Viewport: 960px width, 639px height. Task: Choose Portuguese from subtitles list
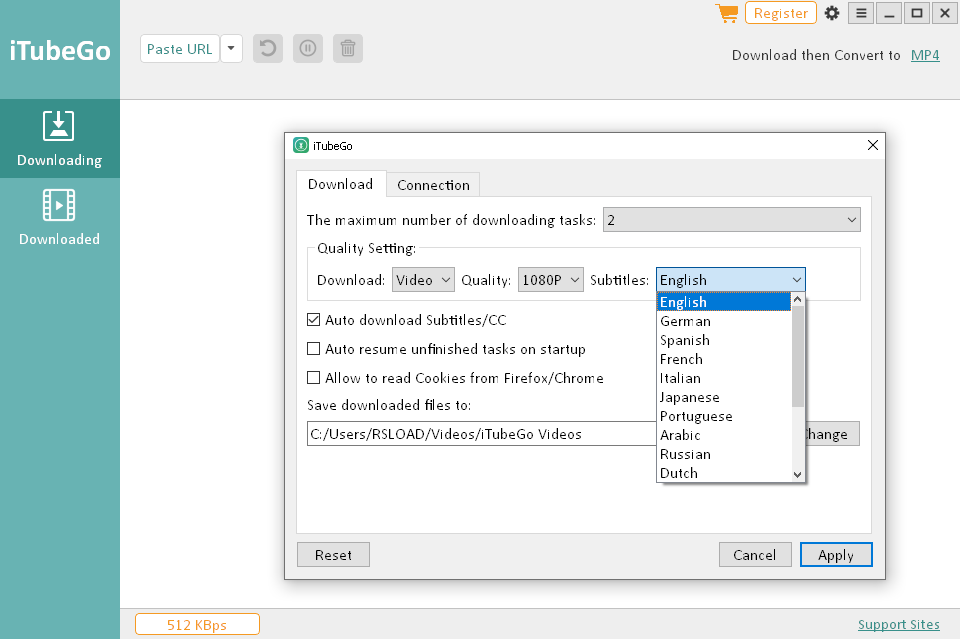(724, 416)
